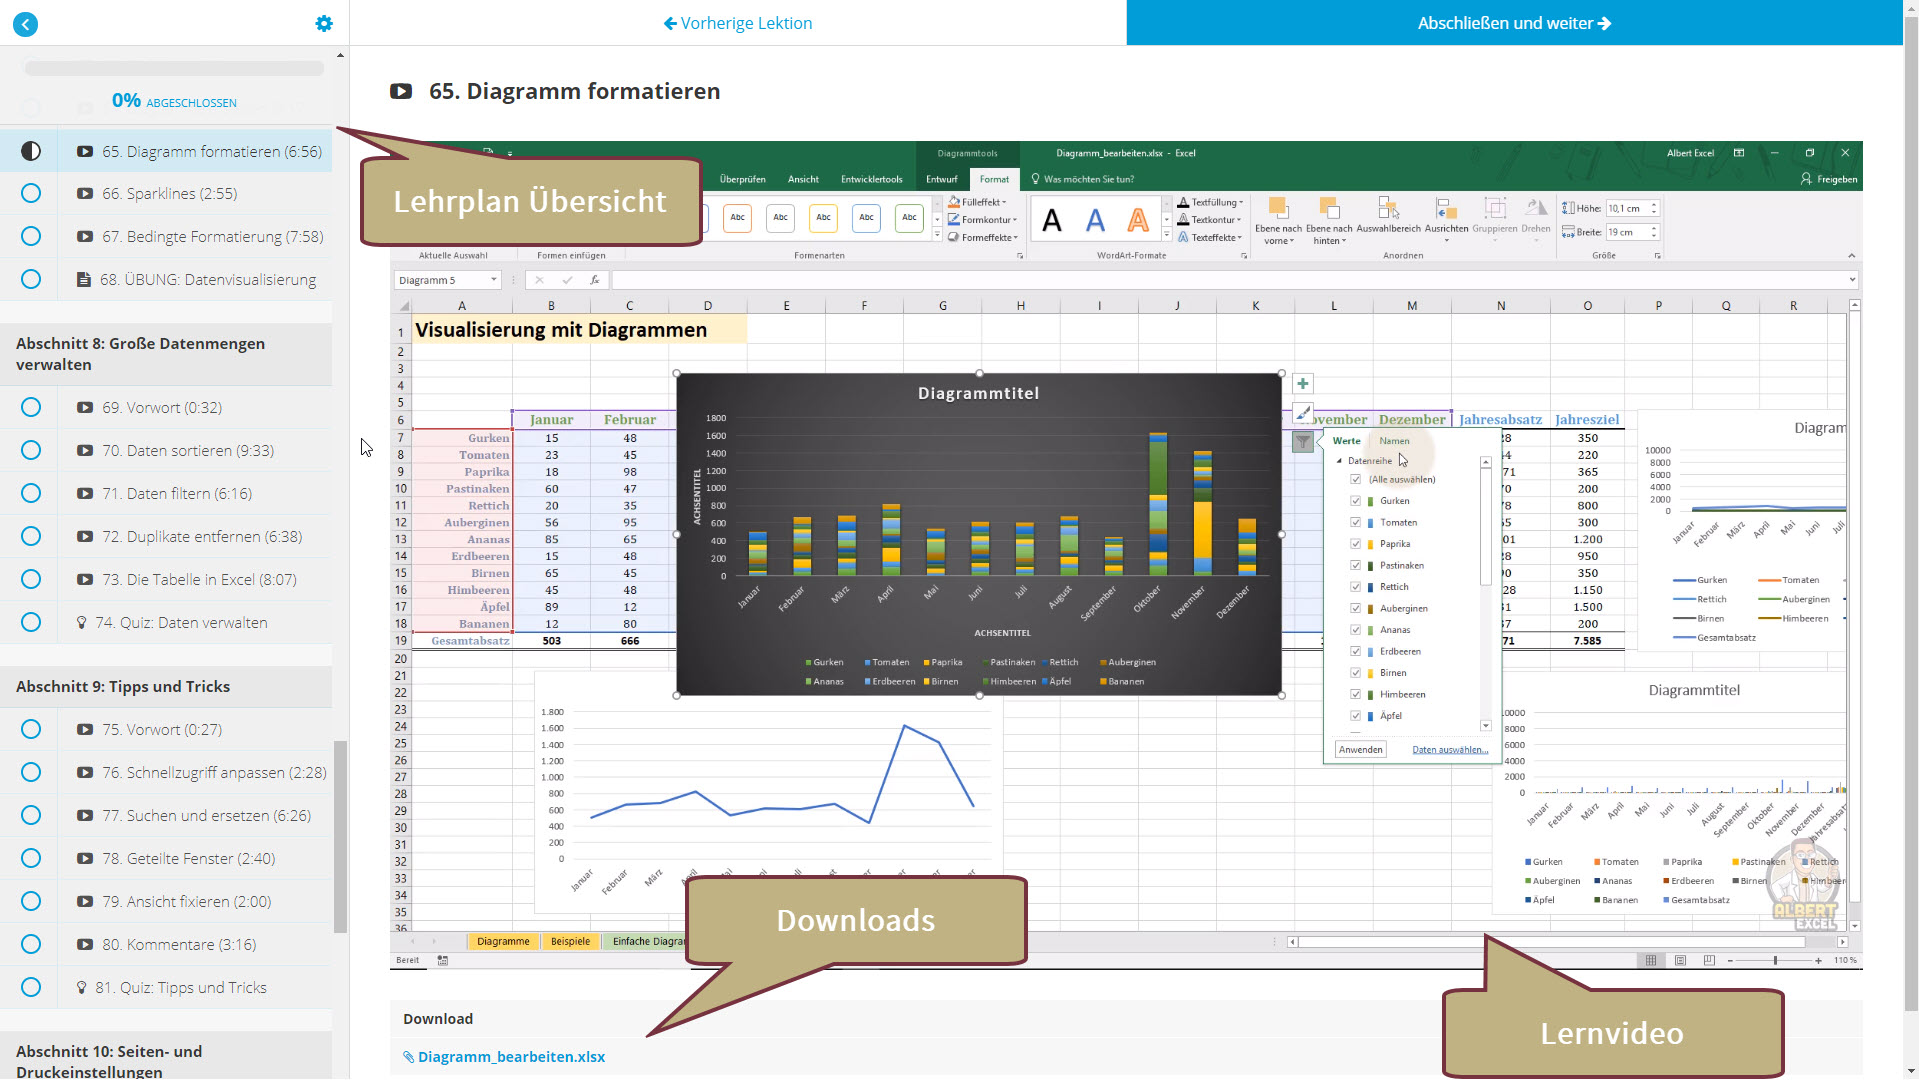This screenshot has height=1081, width=1919.
Task: Select the Beispiele worksheet tab
Action: click(570, 941)
